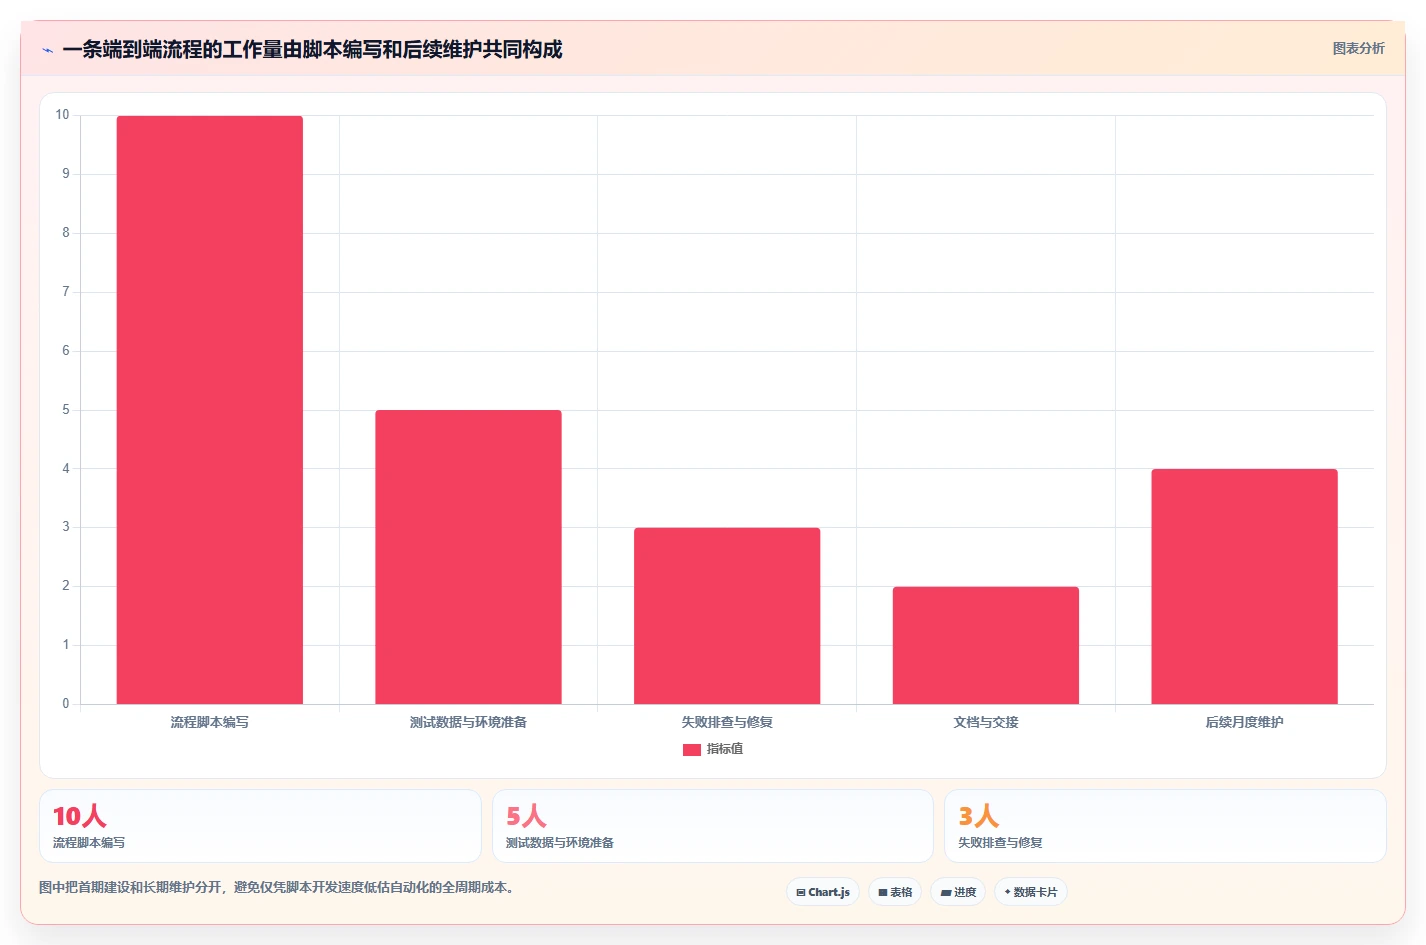Click the chart title 一条端到端流程的工作量
The width and height of the screenshot is (1426, 945).
pos(312,49)
